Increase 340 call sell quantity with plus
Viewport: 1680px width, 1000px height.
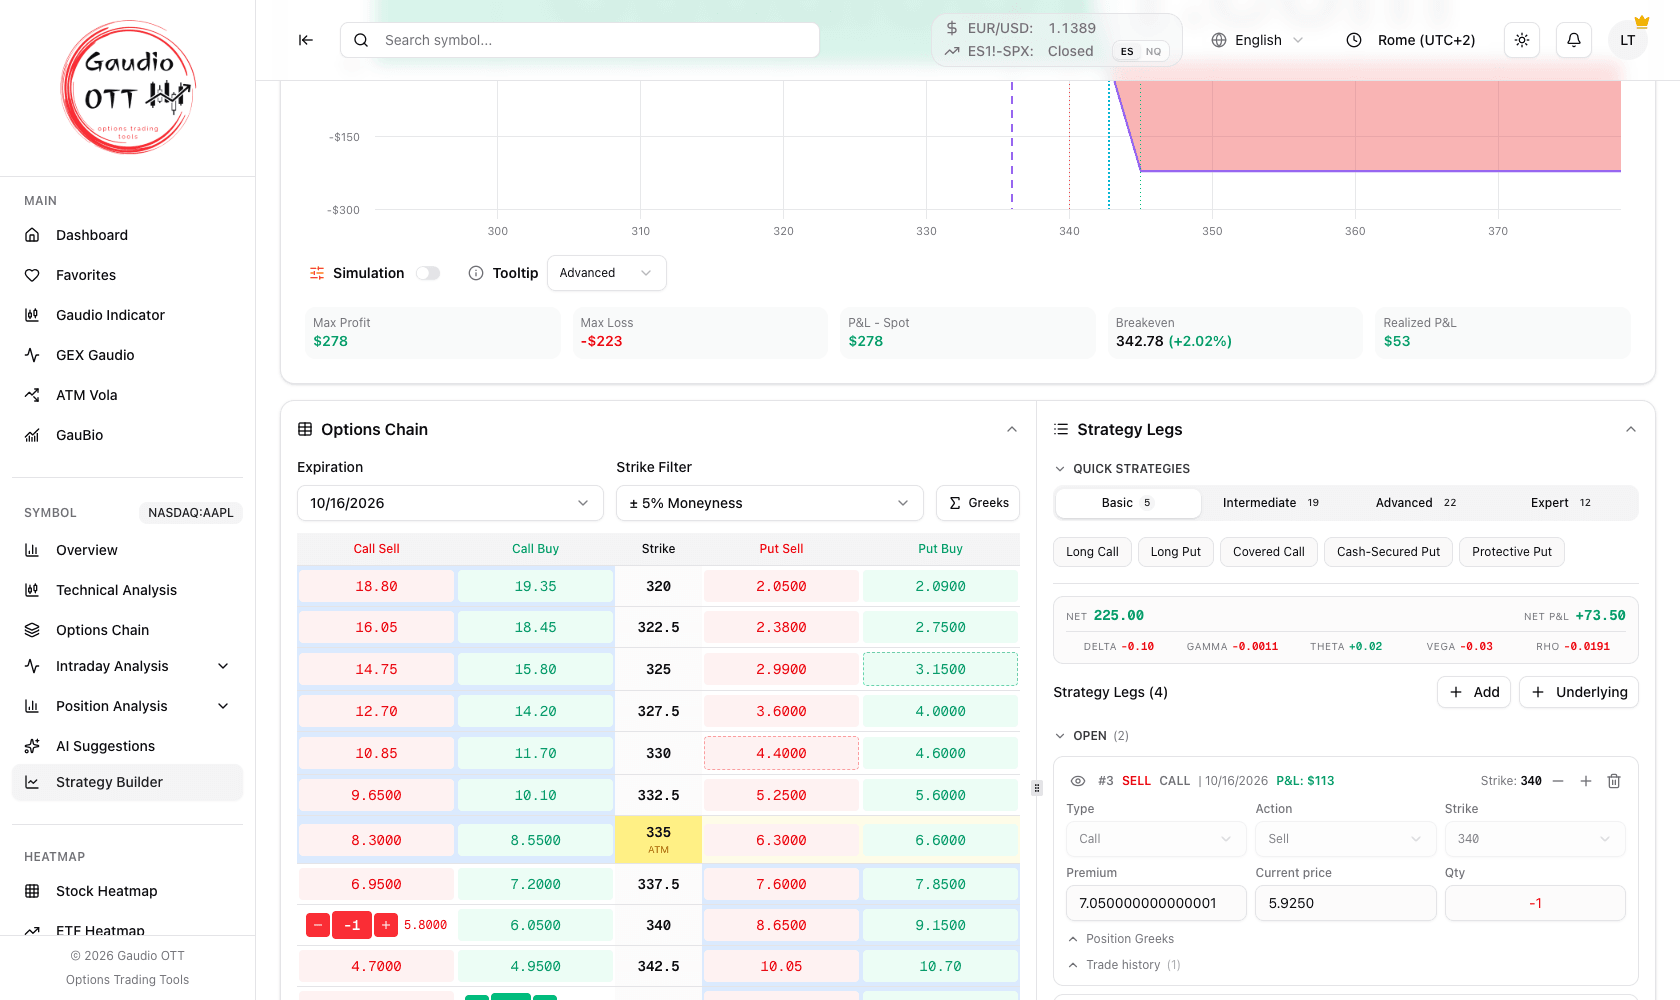coord(386,925)
